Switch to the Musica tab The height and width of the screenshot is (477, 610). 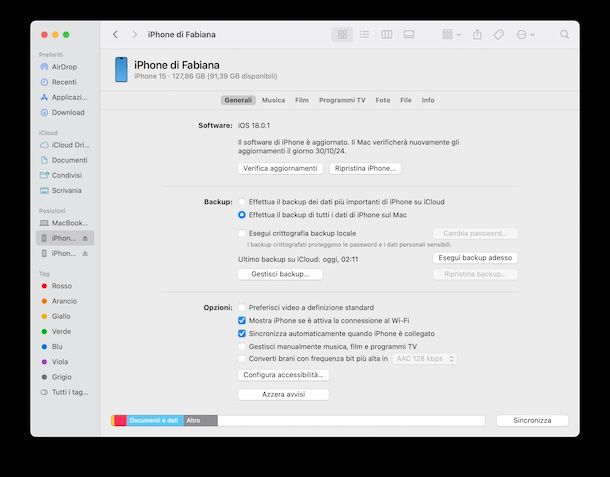tap(273, 100)
